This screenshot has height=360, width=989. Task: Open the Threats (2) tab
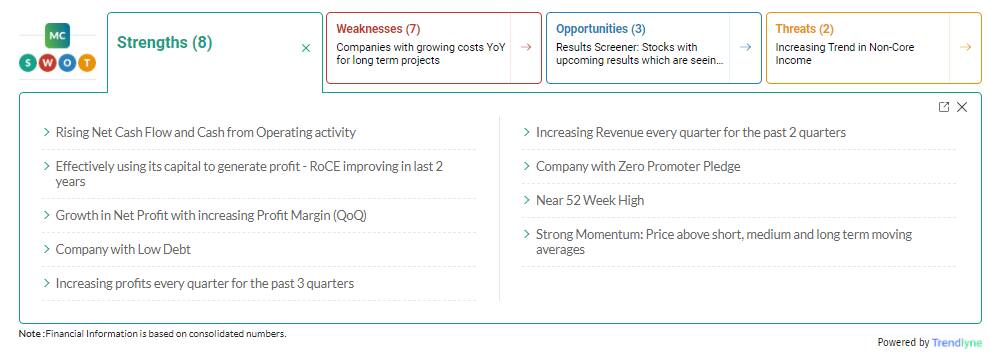[804, 29]
